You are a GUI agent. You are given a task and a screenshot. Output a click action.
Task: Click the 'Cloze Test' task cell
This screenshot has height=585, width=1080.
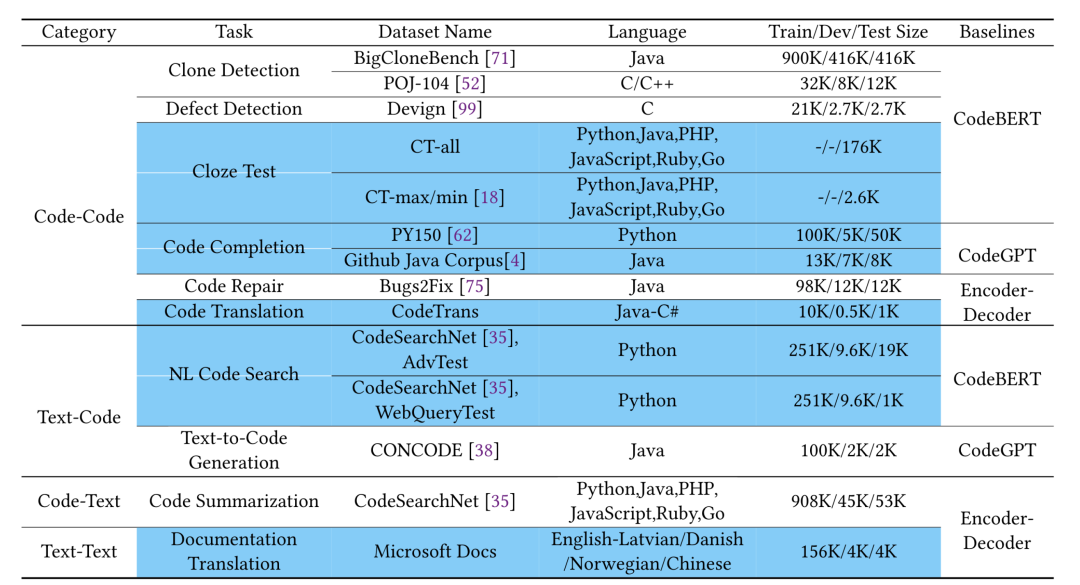[234, 172]
